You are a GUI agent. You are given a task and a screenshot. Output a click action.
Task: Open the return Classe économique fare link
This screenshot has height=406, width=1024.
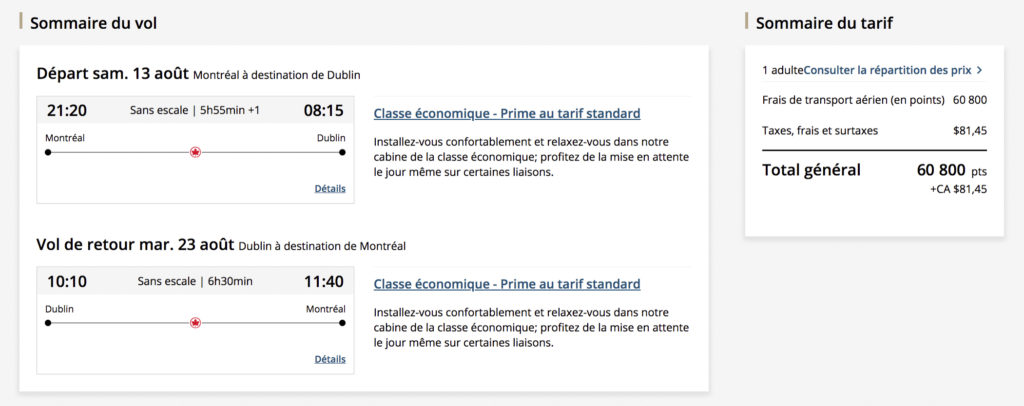point(506,284)
